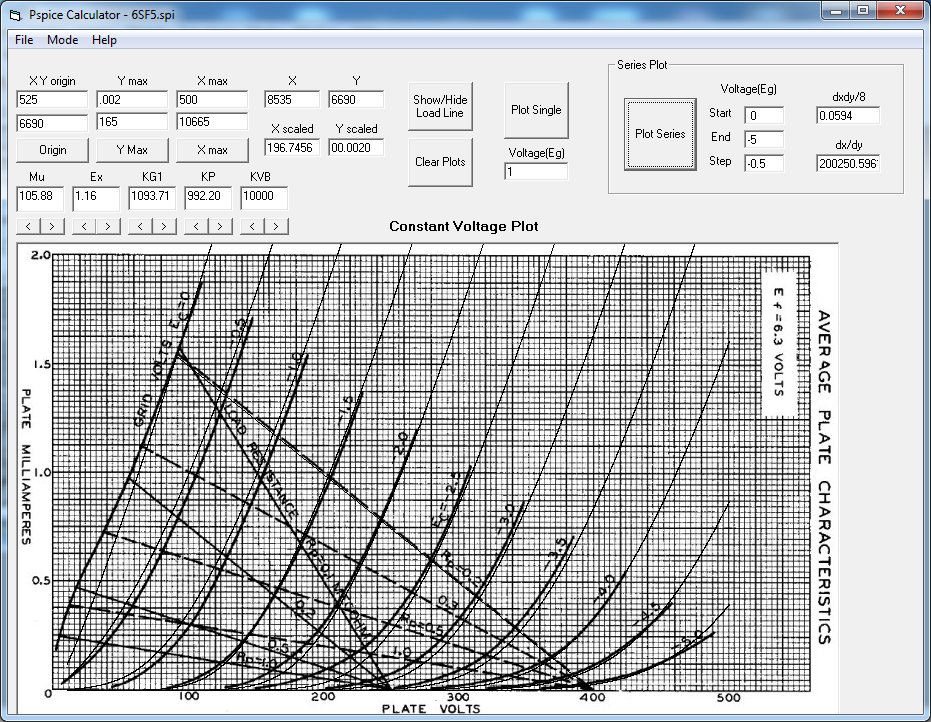
Task: Open the Mode menu
Action: 62,40
